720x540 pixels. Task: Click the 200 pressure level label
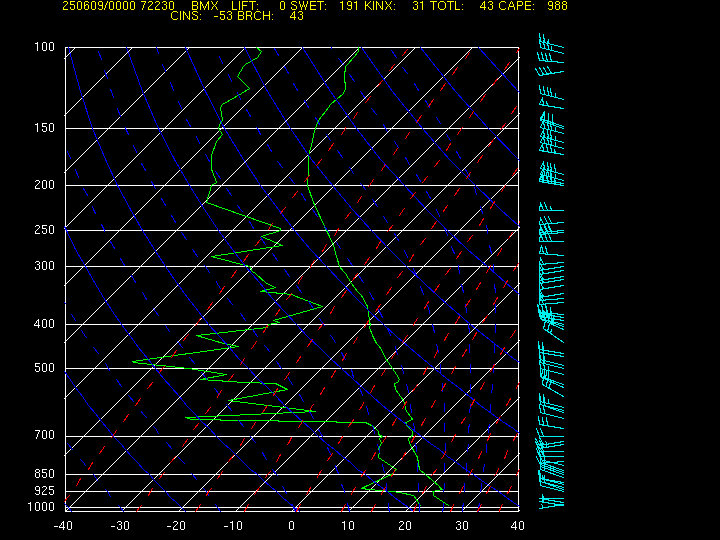pos(45,185)
